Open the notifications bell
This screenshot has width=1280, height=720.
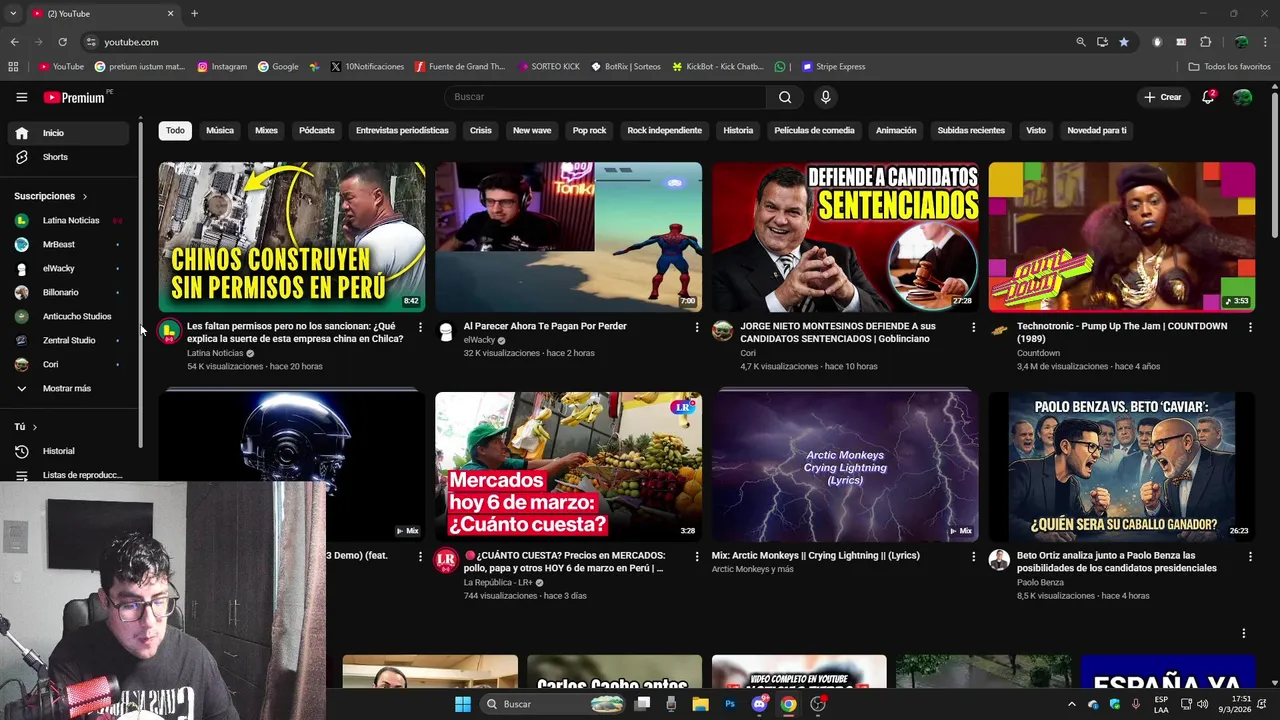[x=1208, y=97]
